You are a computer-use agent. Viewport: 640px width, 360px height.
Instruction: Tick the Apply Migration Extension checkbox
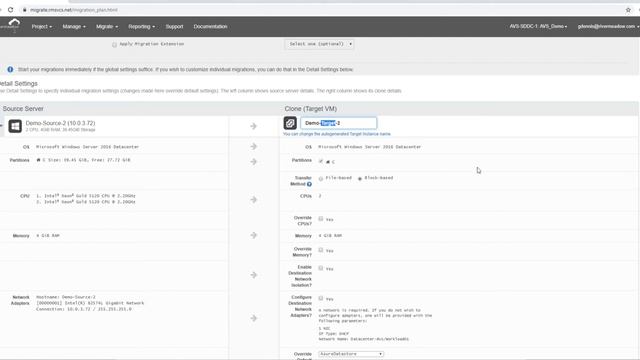coord(114,44)
